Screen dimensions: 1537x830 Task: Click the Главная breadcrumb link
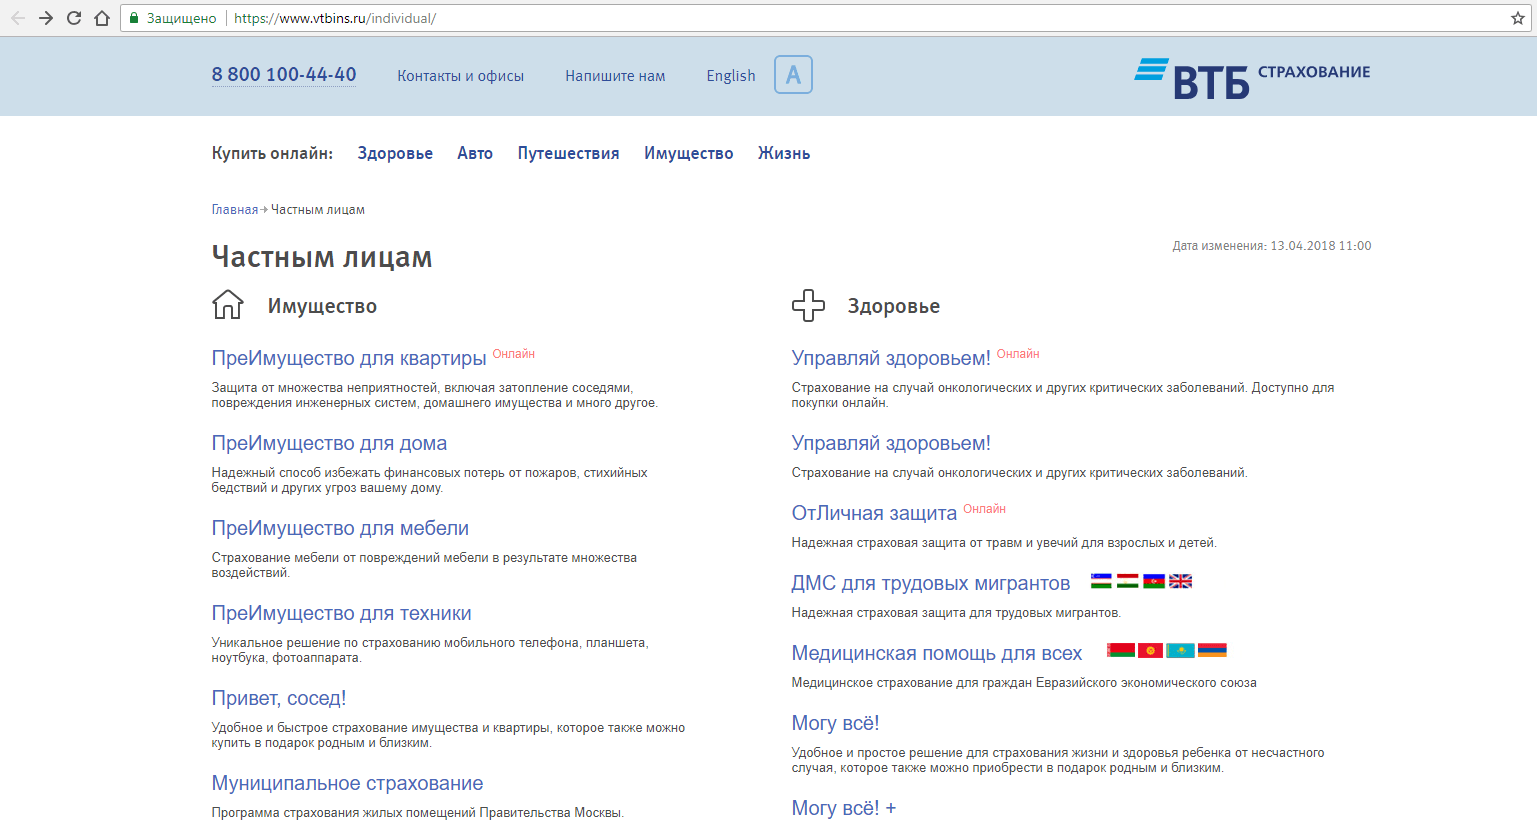235,210
